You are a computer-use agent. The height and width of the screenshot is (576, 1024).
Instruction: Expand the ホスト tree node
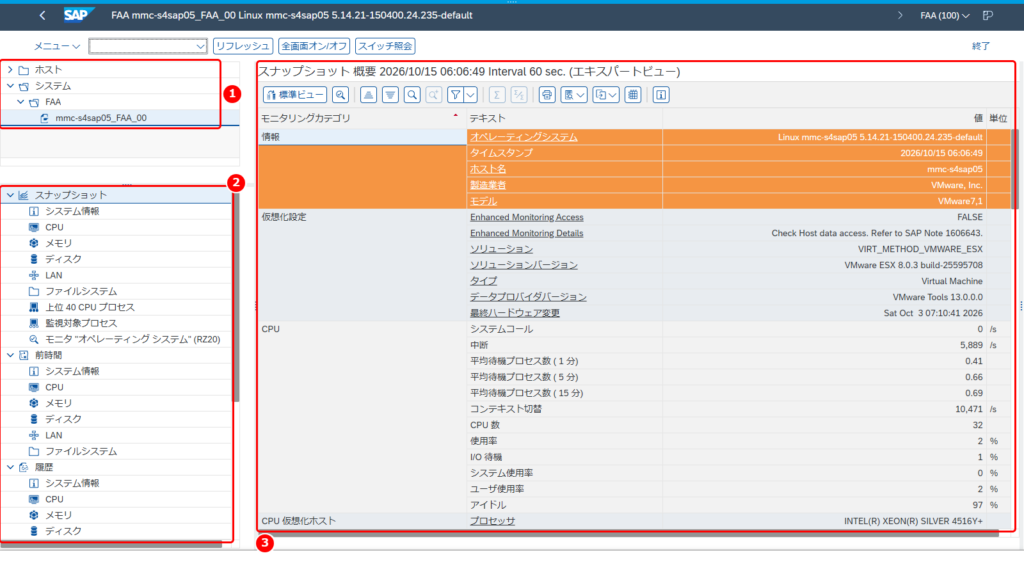click(10, 69)
